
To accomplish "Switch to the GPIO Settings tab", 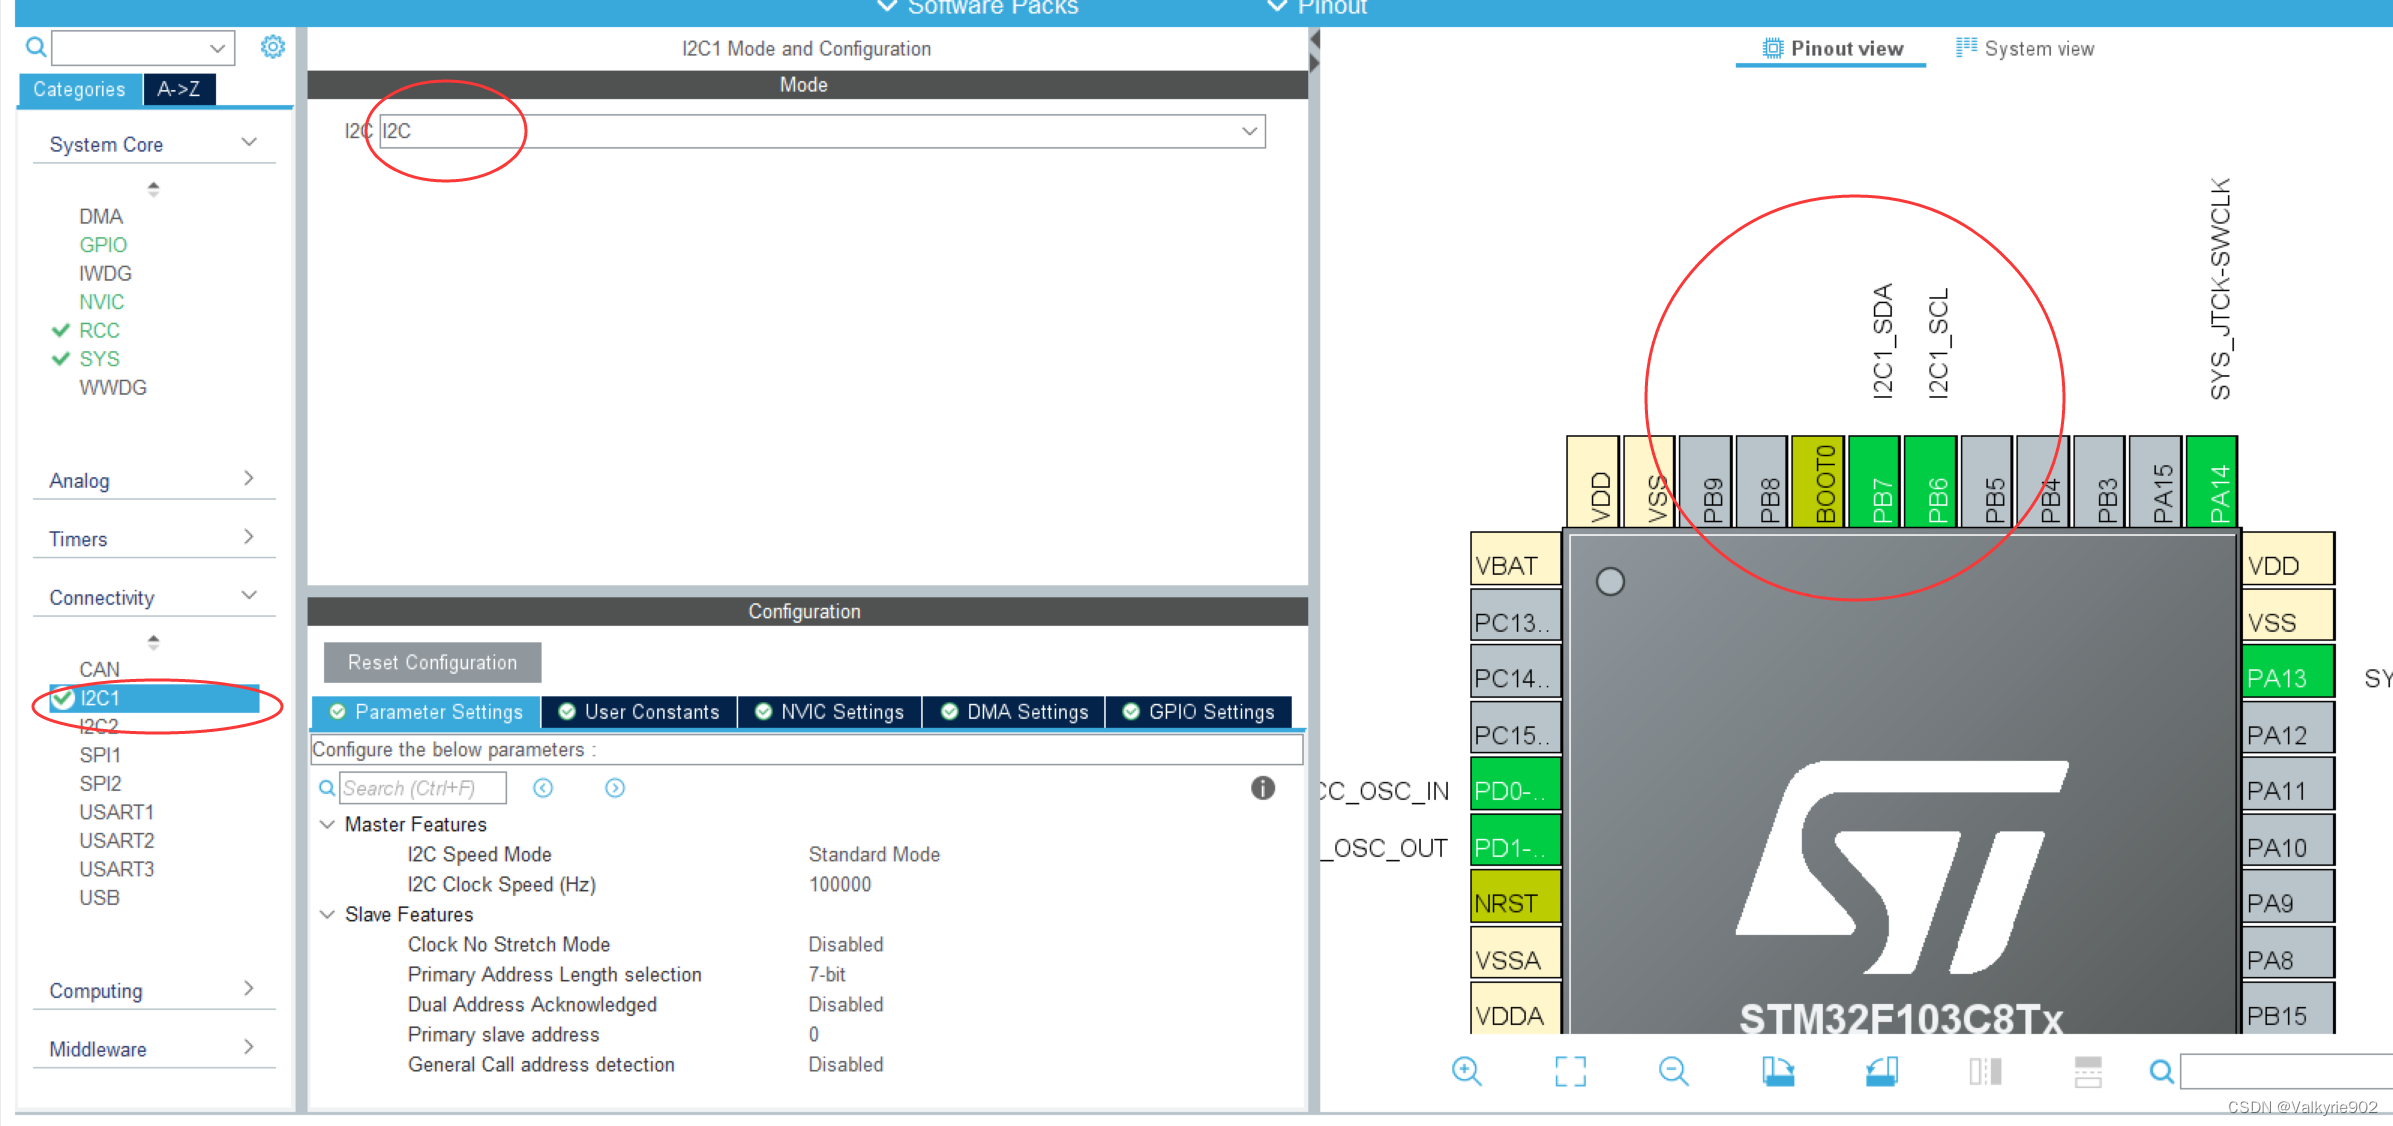I will point(1198,712).
